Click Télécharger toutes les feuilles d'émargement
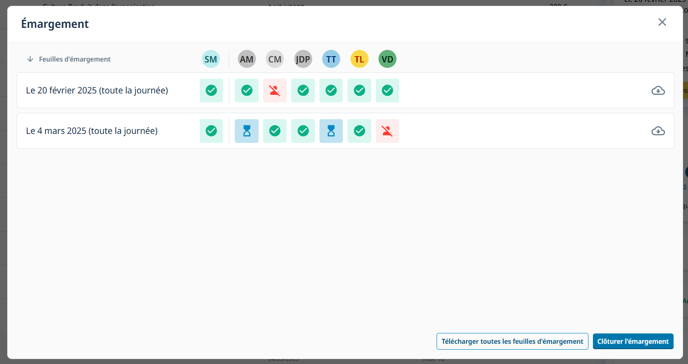 tap(512, 341)
